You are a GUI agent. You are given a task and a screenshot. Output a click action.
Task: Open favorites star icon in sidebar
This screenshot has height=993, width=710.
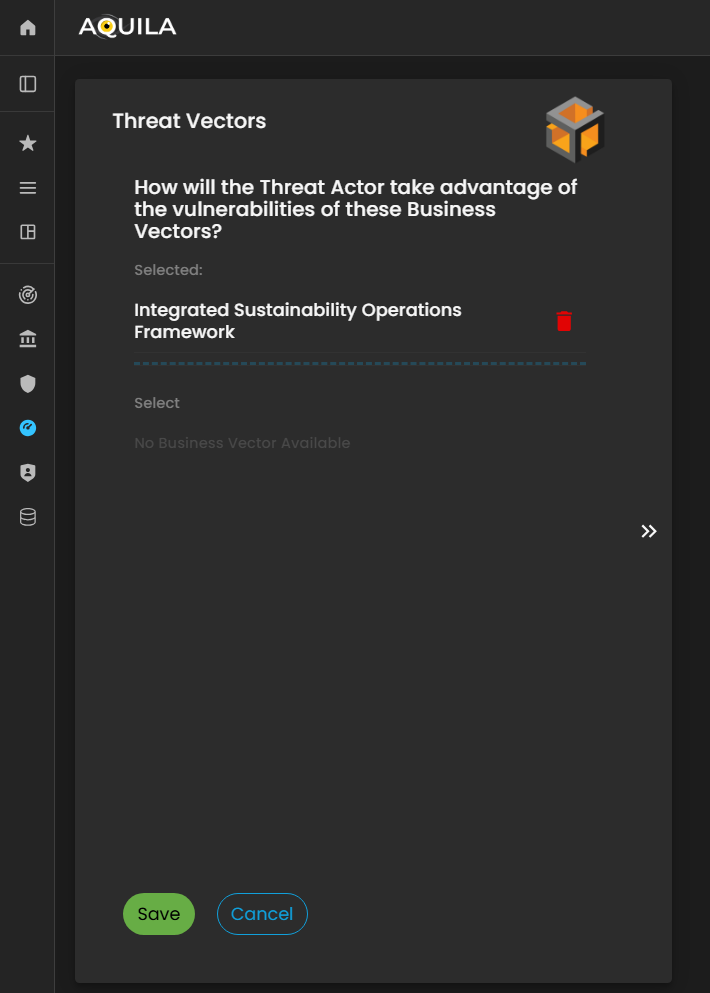click(x=28, y=144)
